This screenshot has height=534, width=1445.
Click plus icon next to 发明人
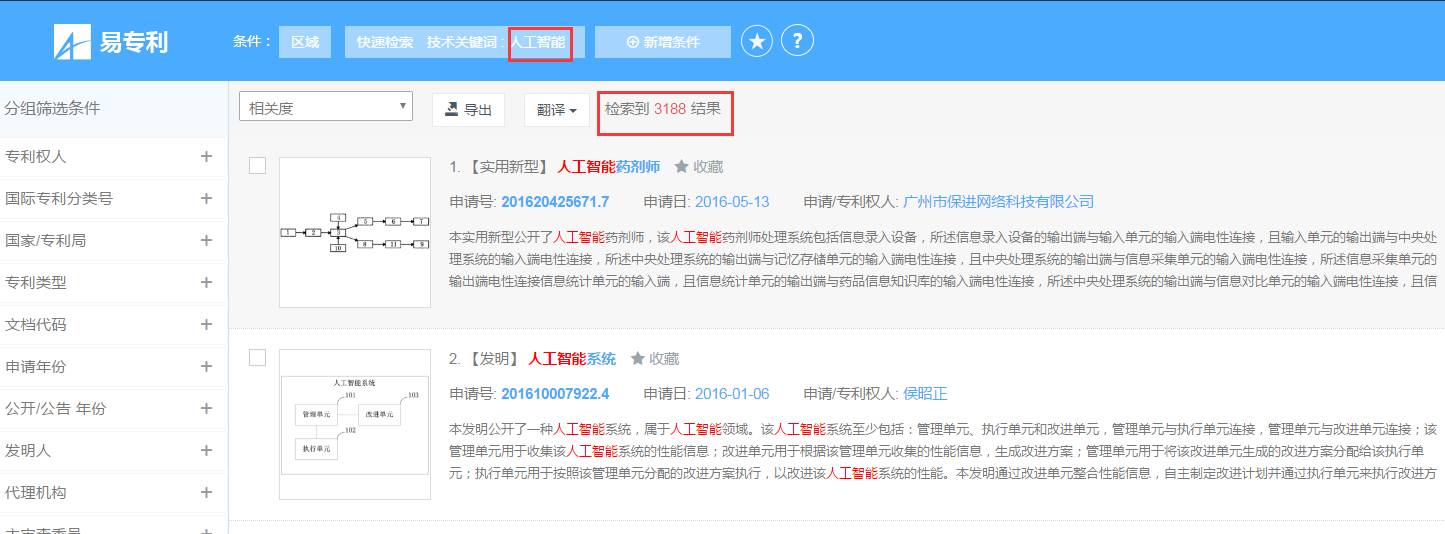coord(206,451)
